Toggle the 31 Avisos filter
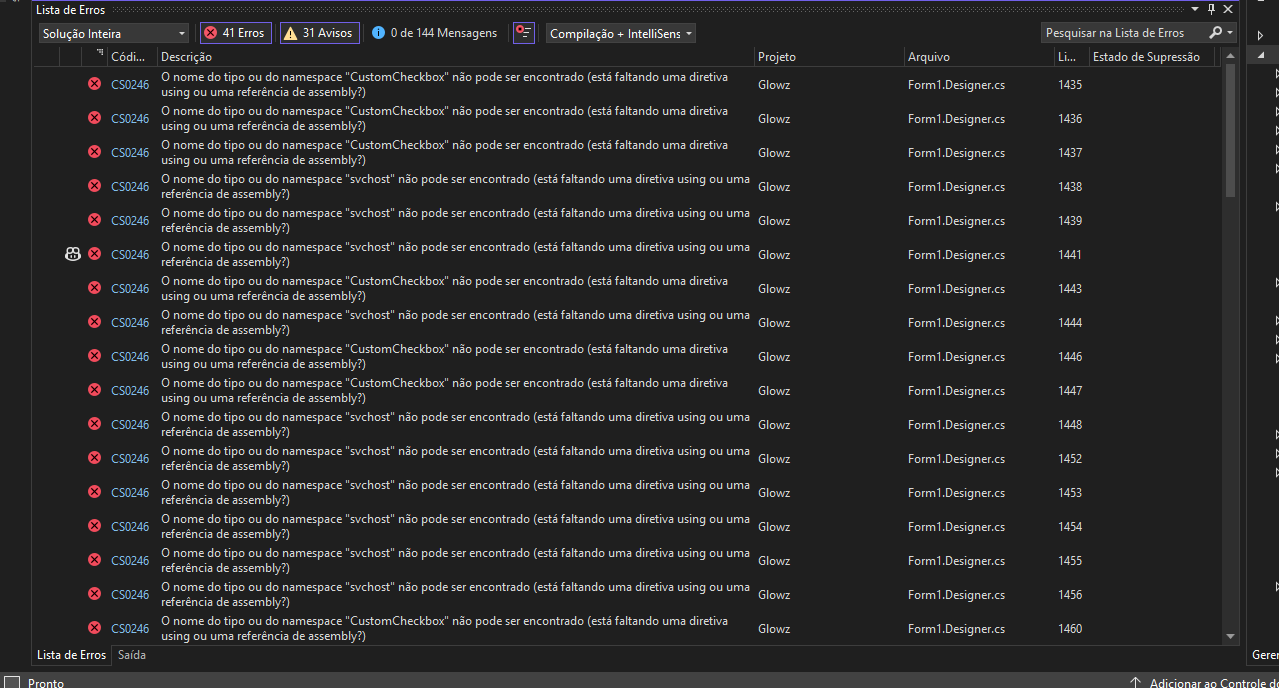This screenshot has width=1279, height=688. coord(319,33)
